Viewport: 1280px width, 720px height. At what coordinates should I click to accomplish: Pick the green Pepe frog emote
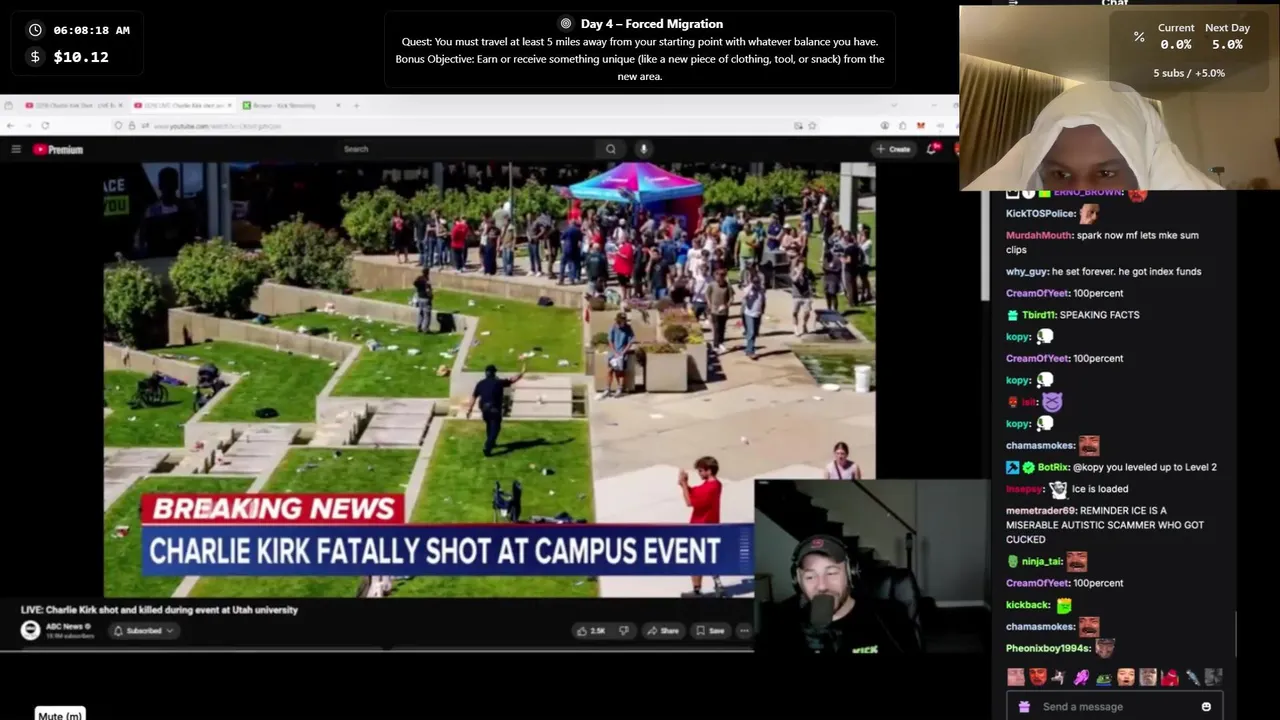(x=1104, y=678)
